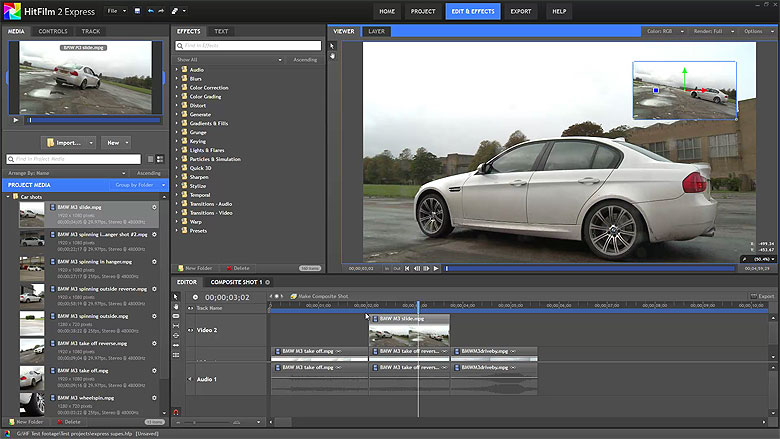Open the Group by Folder dropdown

pyautogui.click(x=139, y=185)
